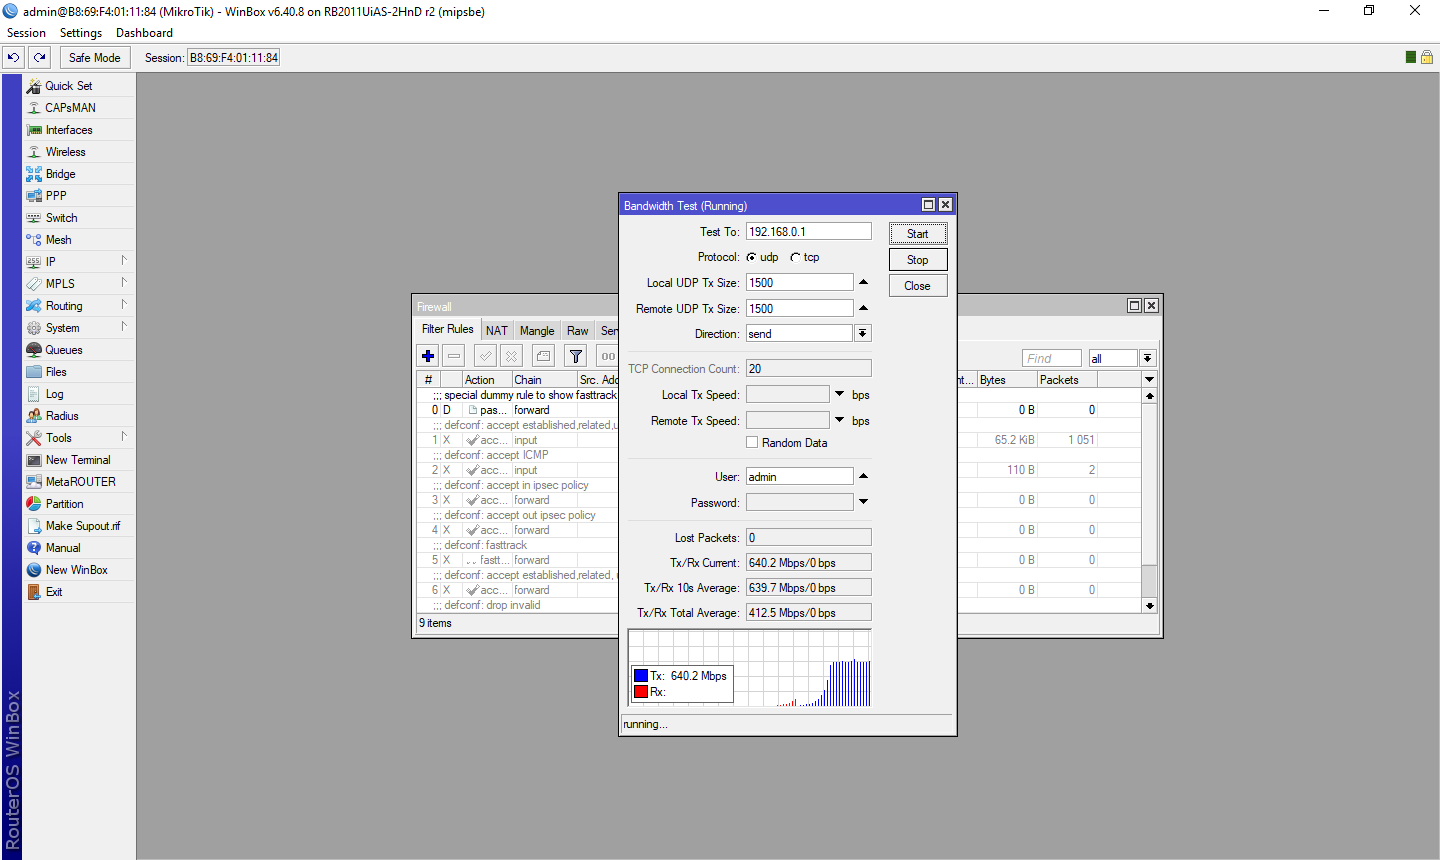The height and width of the screenshot is (860, 1440).
Task: Open Wireless from the sidebar
Action: (66, 152)
